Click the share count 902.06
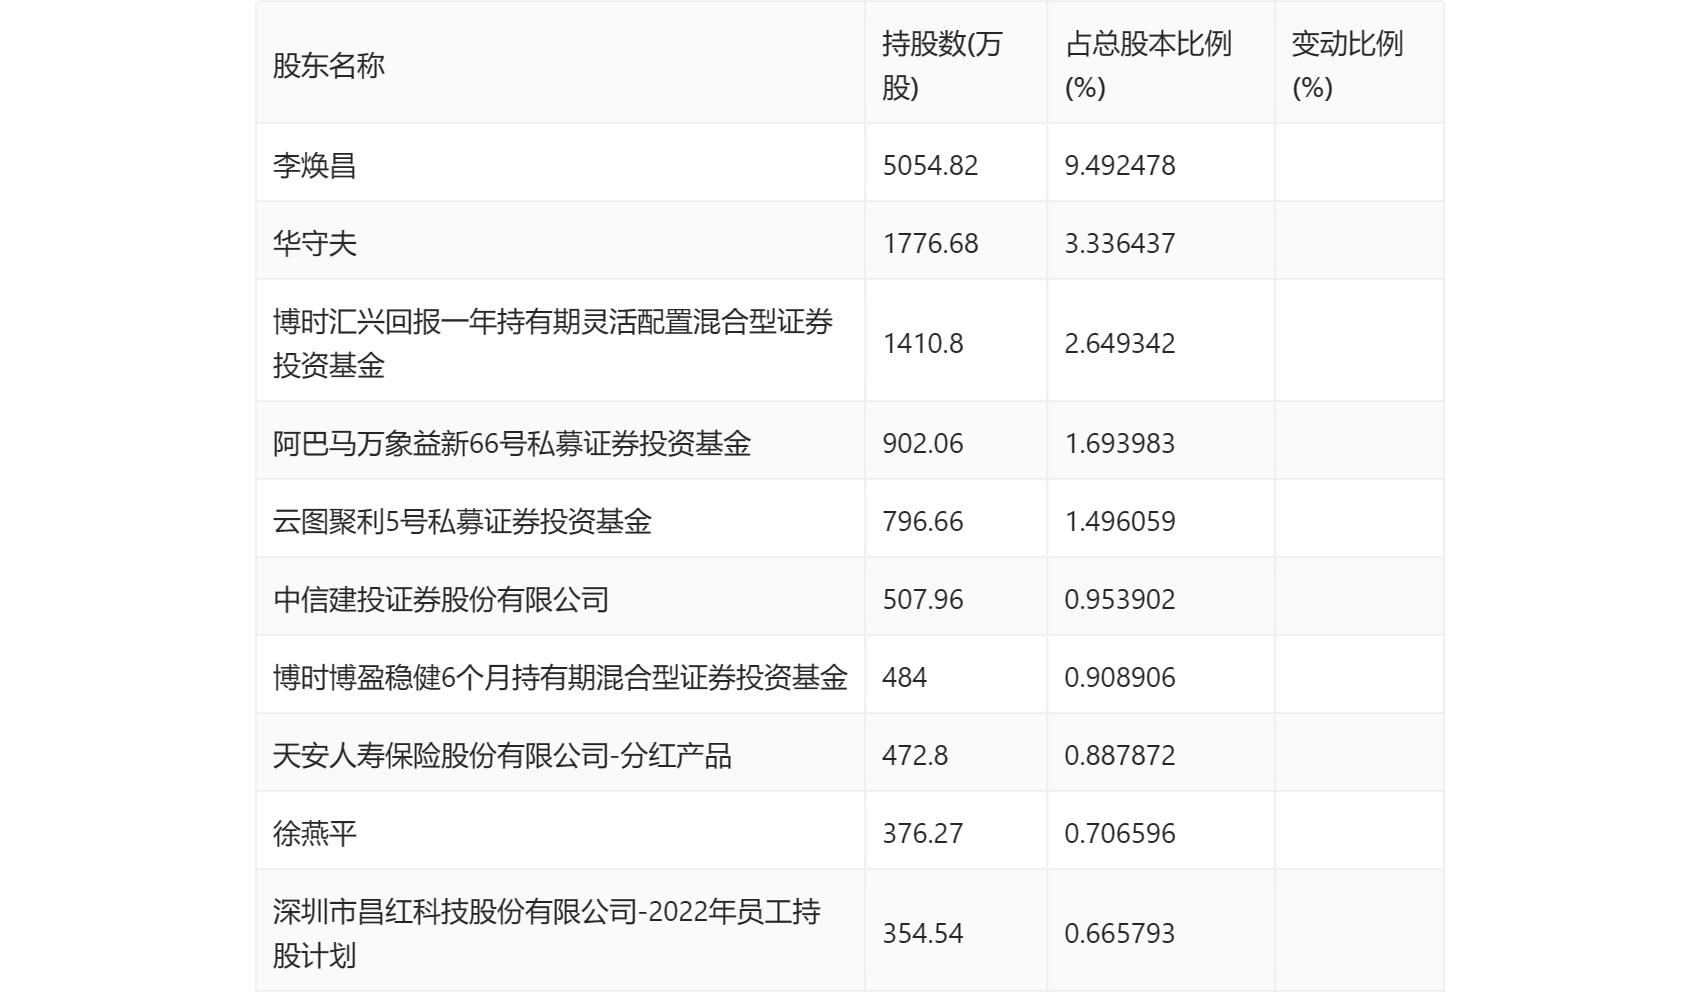Image resolution: width=1700 pixels, height=992 pixels. pos(923,443)
